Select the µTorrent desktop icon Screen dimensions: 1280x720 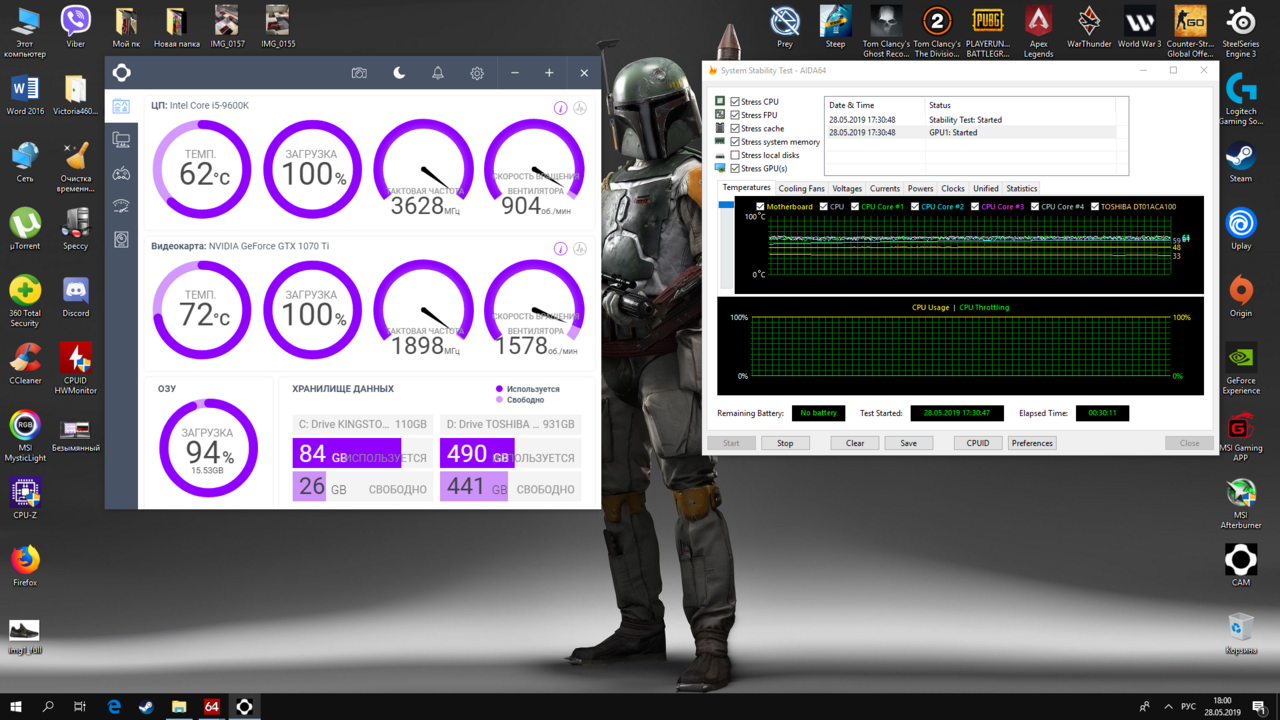[x=25, y=229]
